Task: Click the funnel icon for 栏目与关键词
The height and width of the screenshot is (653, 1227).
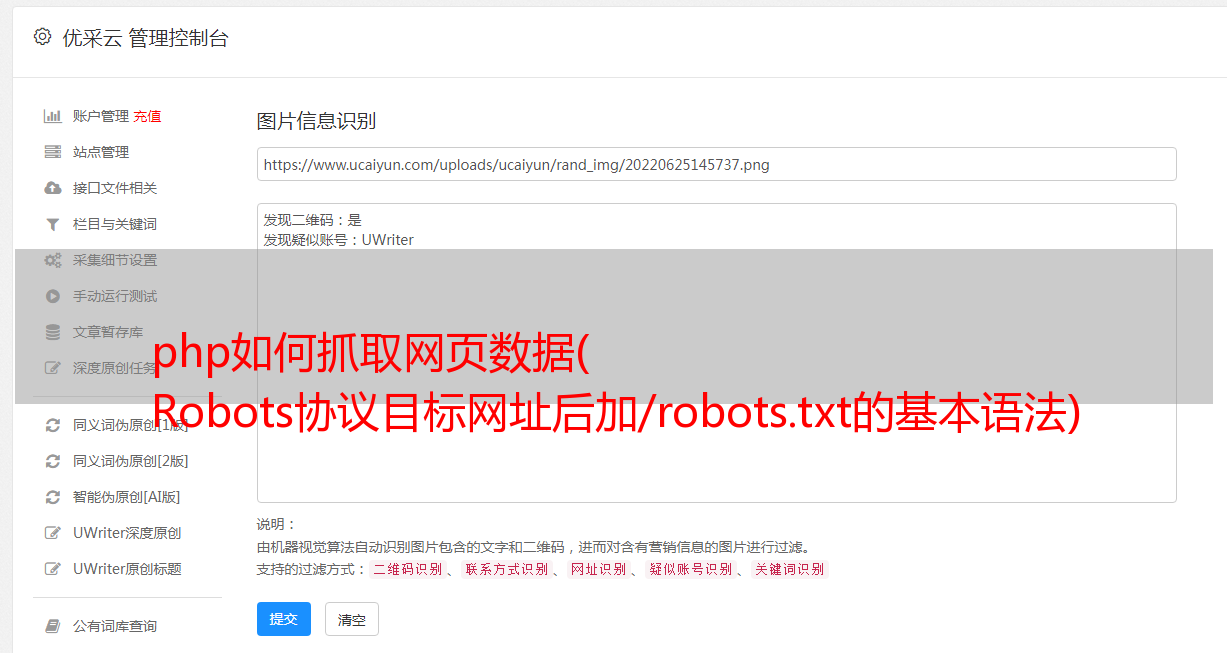Action: [53, 224]
